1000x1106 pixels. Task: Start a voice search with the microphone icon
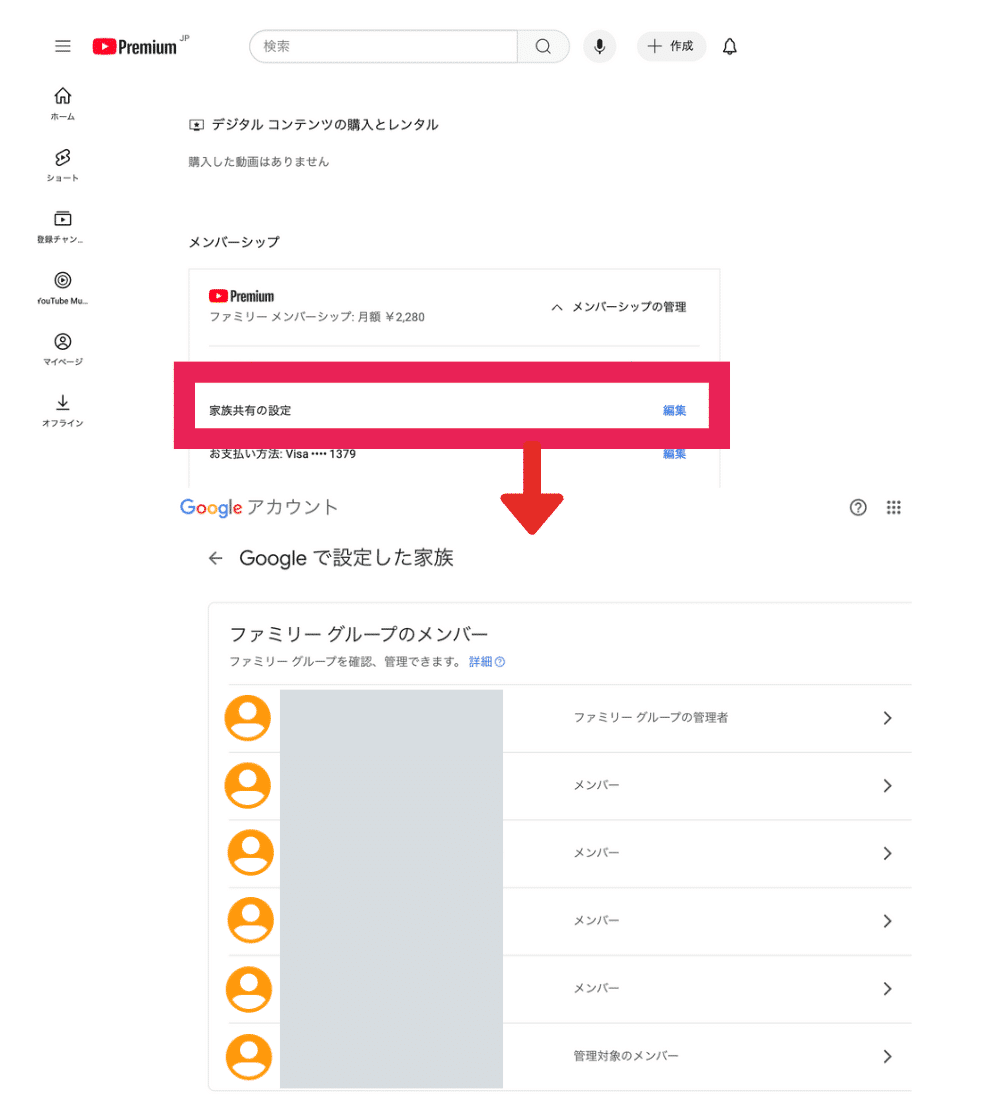(599, 46)
